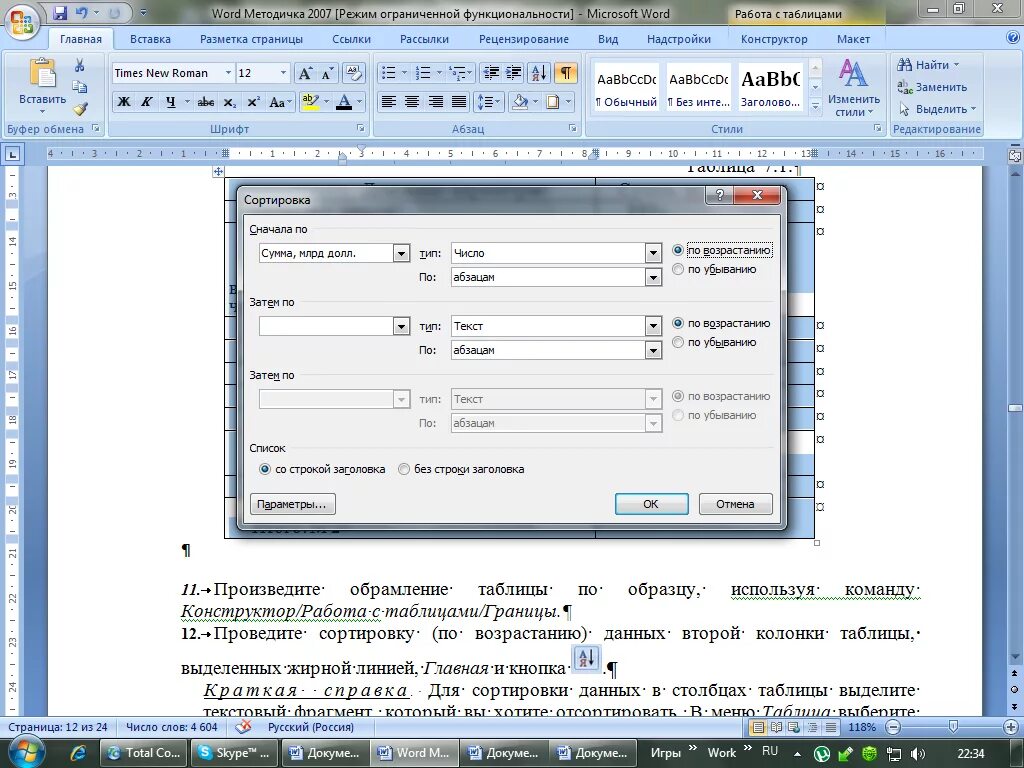The height and width of the screenshot is (768, 1024).
Task: Apply strikethrough (abc) formatting
Action: [x=206, y=102]
